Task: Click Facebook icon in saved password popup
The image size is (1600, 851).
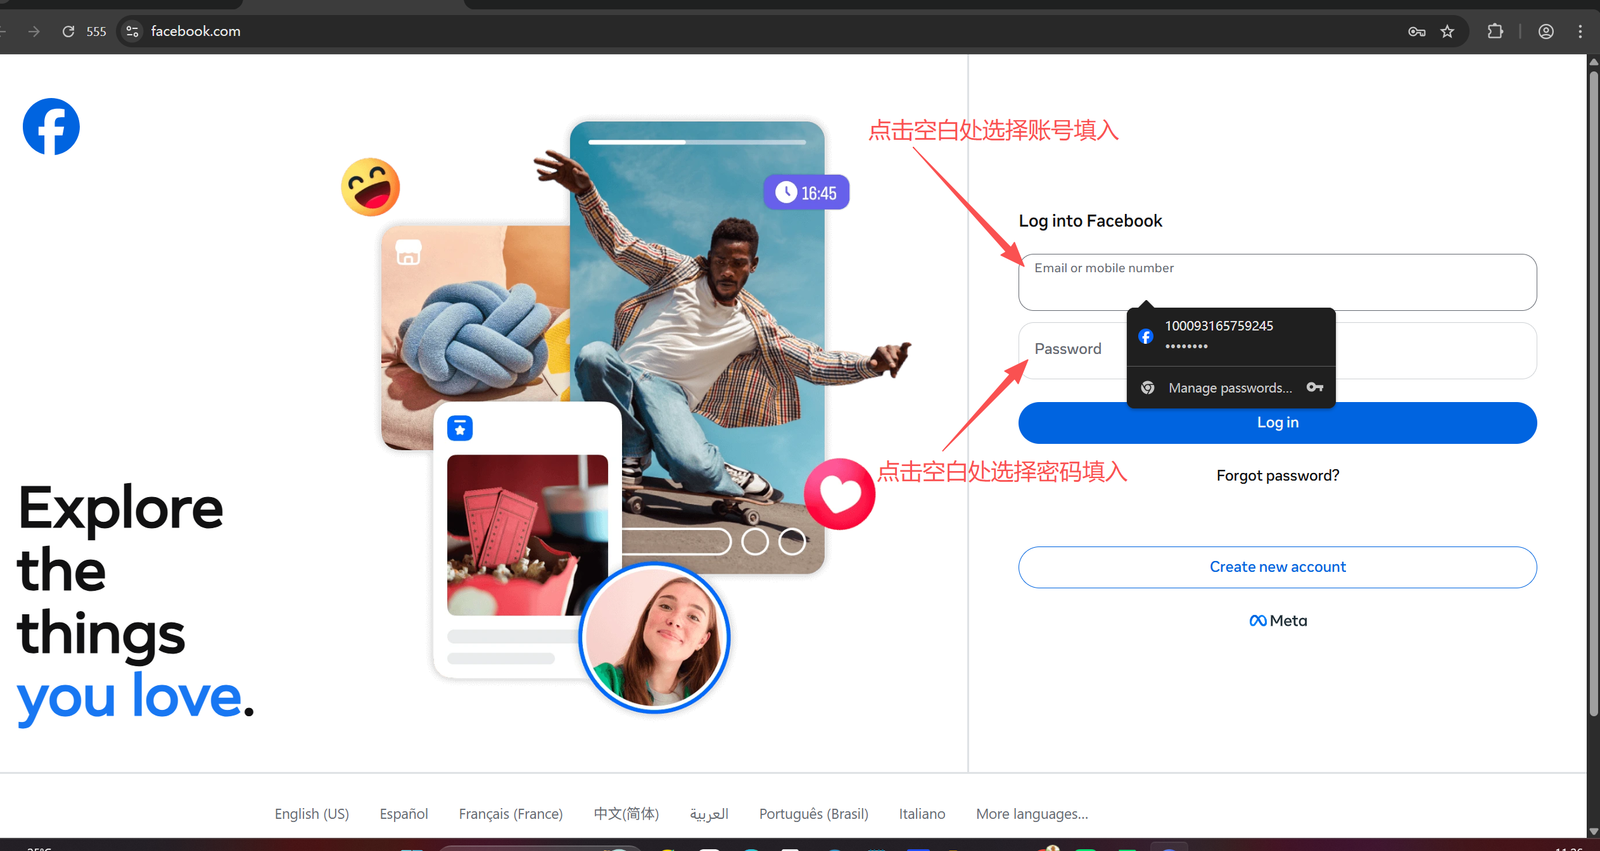Action: [x=1146, y=336]
